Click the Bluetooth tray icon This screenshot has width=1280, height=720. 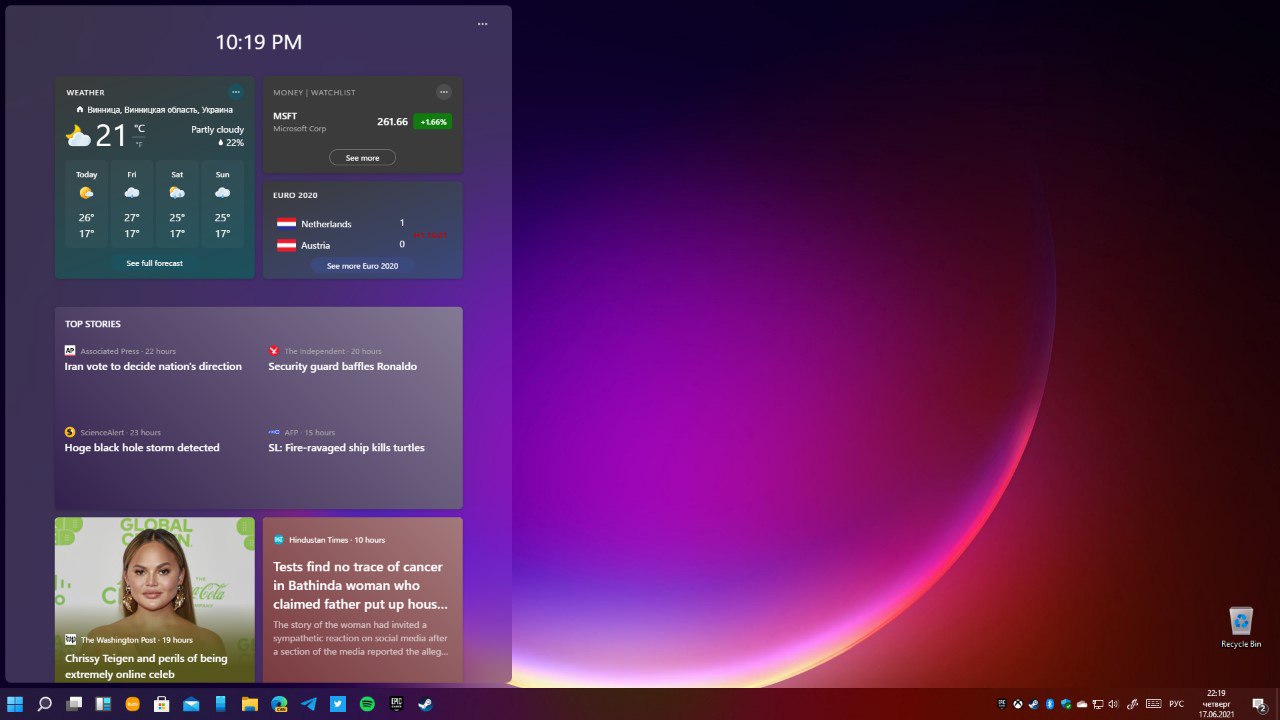1050,704
